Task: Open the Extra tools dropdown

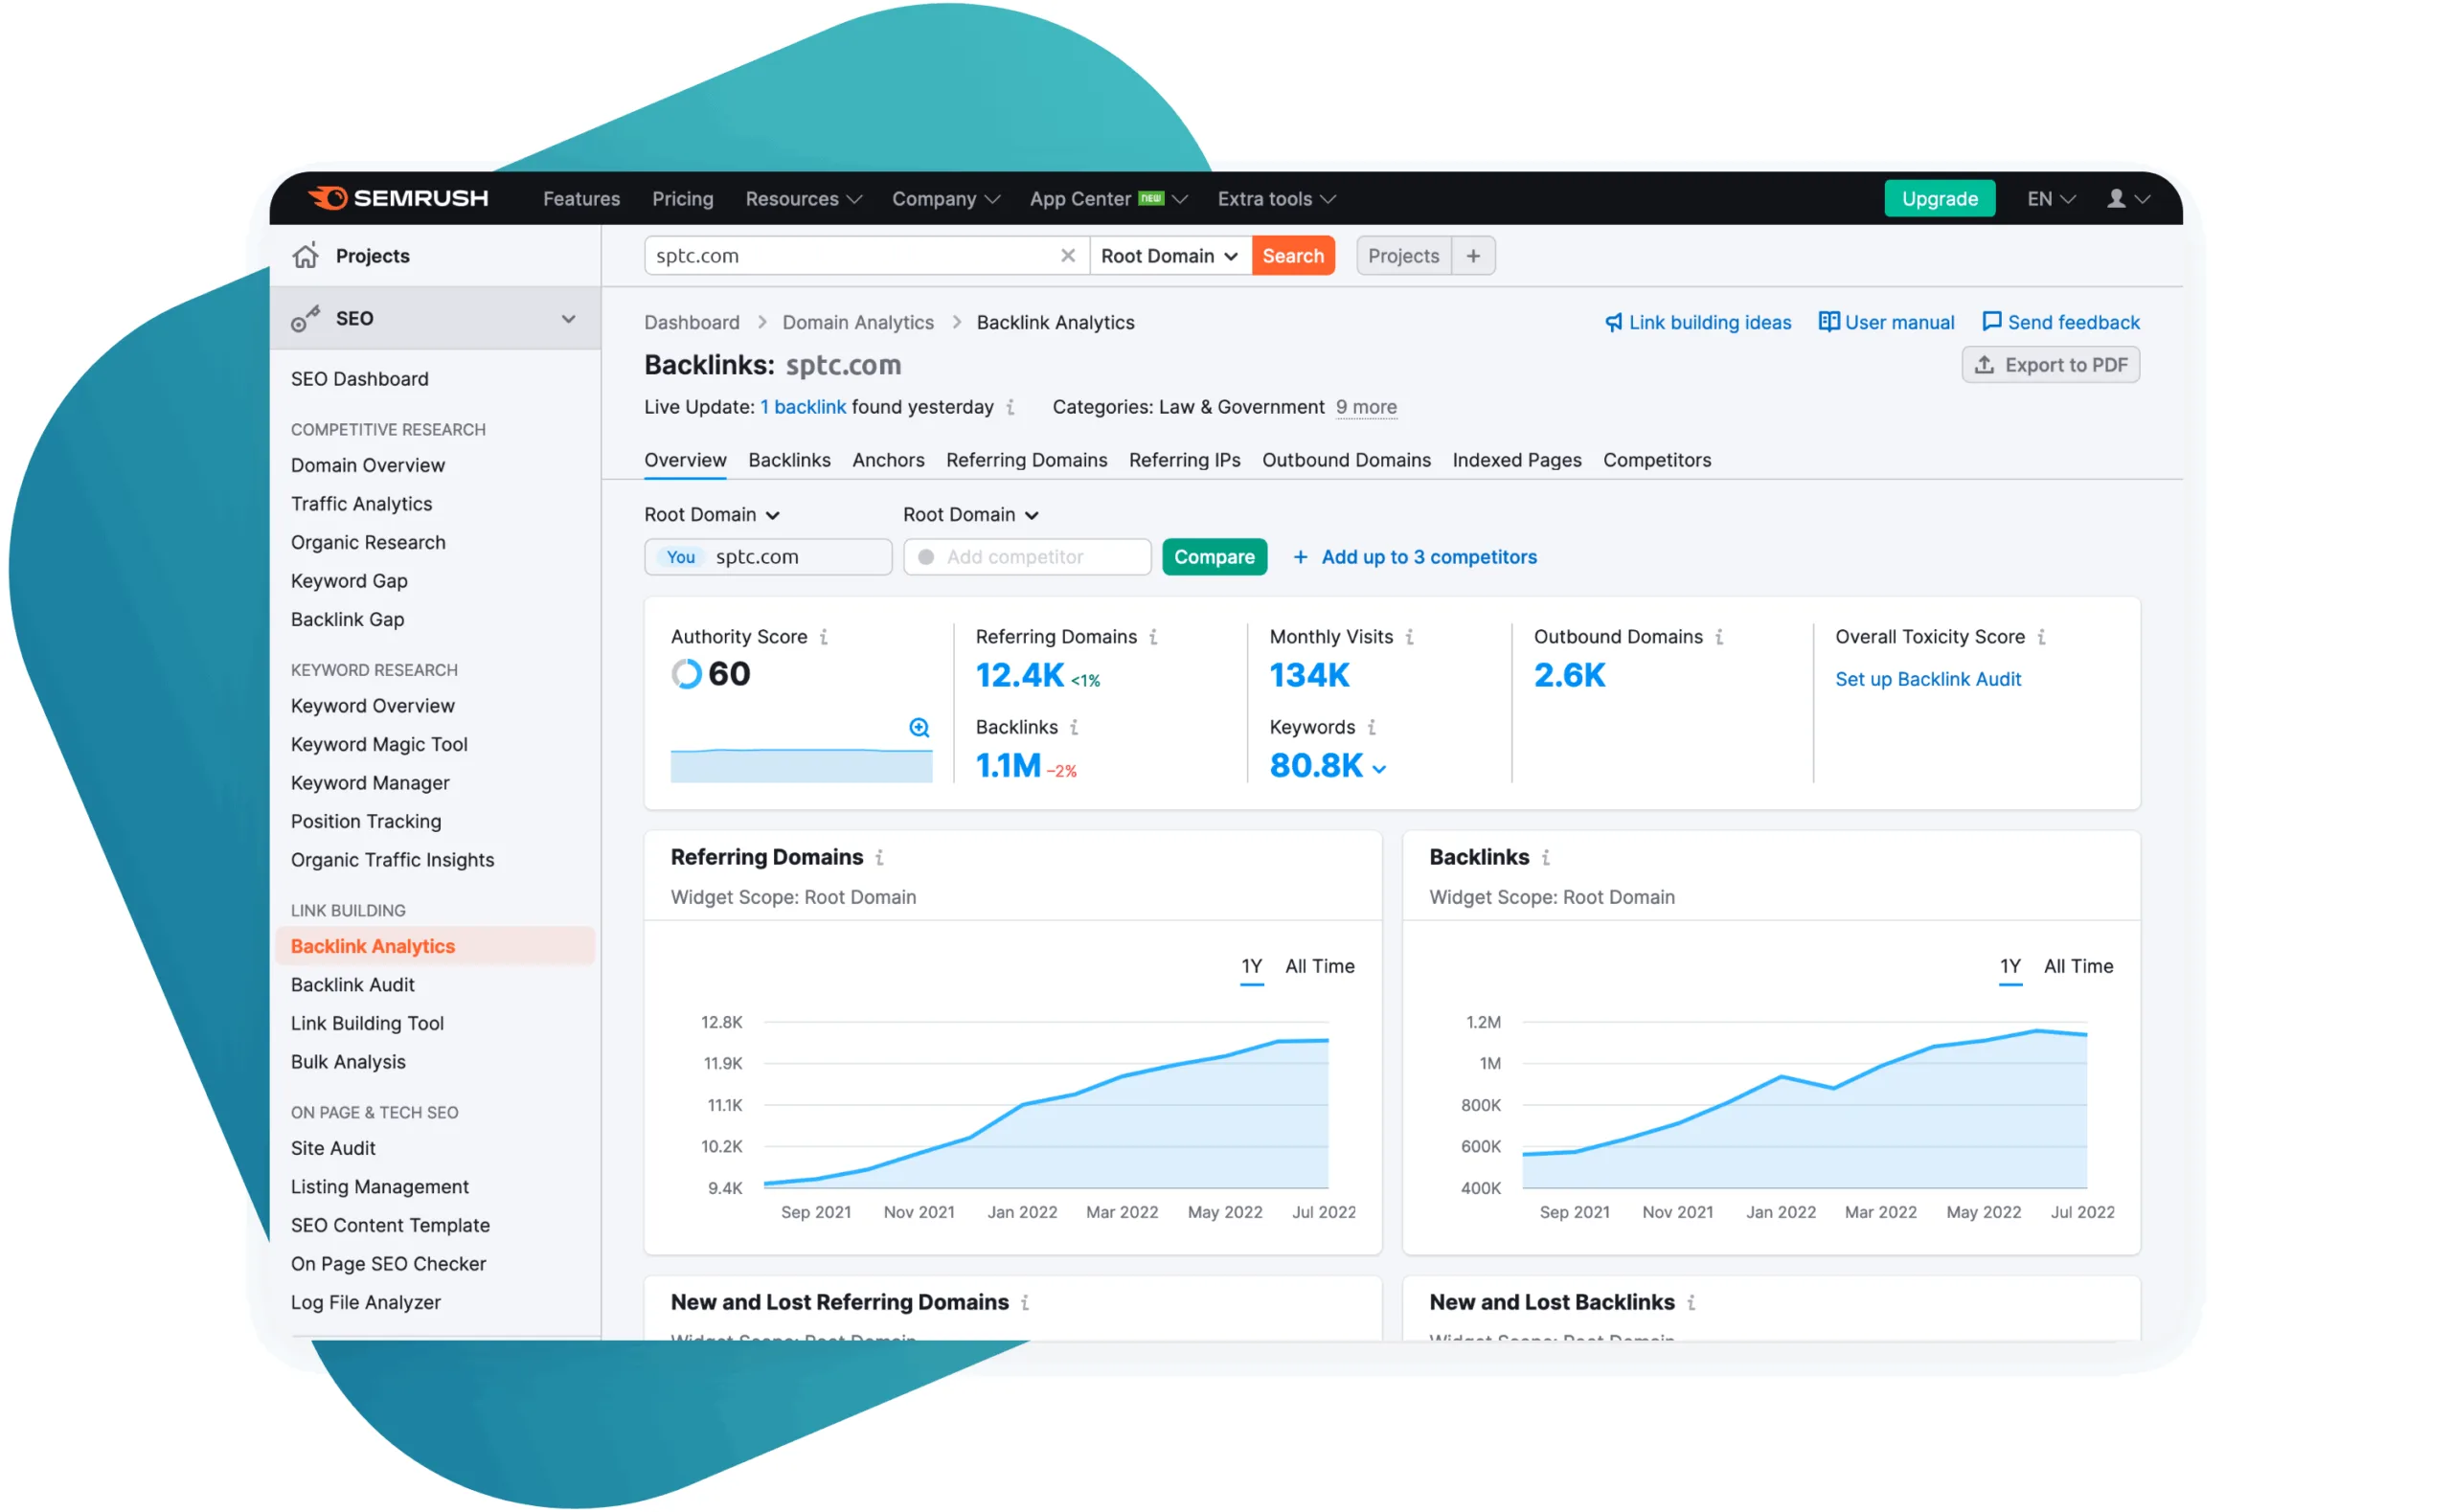Action: click(1276, 198)
